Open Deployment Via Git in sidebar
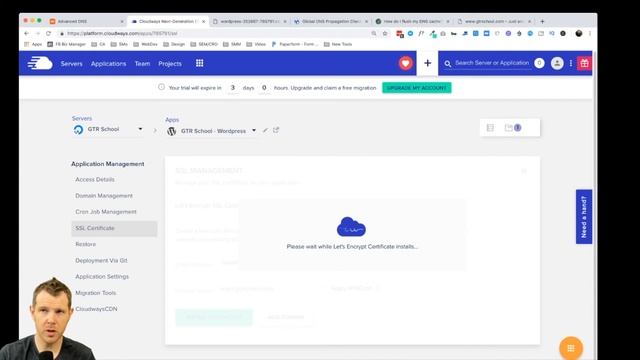This screenshot has width=640, height=360. point(101,260)
